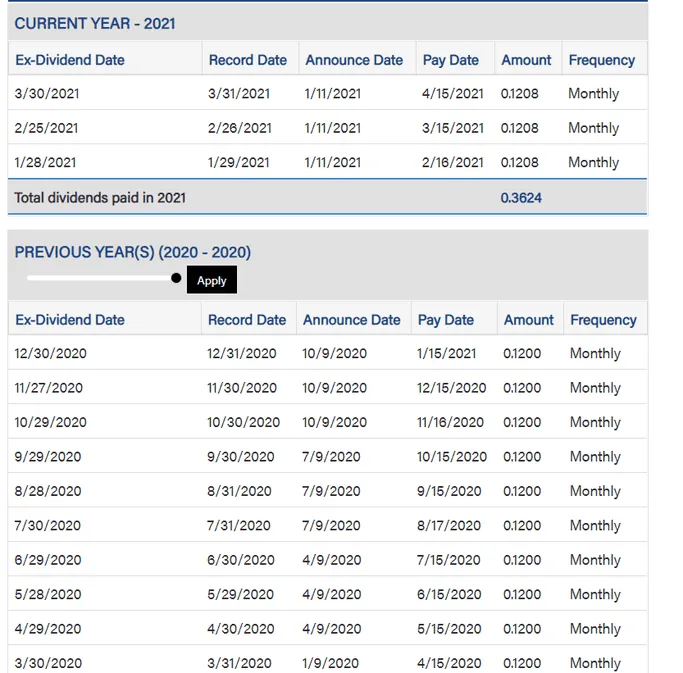Select the 12/30/2020 ex-dividend row
This screenshot has width=683, height=673.
(x=328, y=353)
